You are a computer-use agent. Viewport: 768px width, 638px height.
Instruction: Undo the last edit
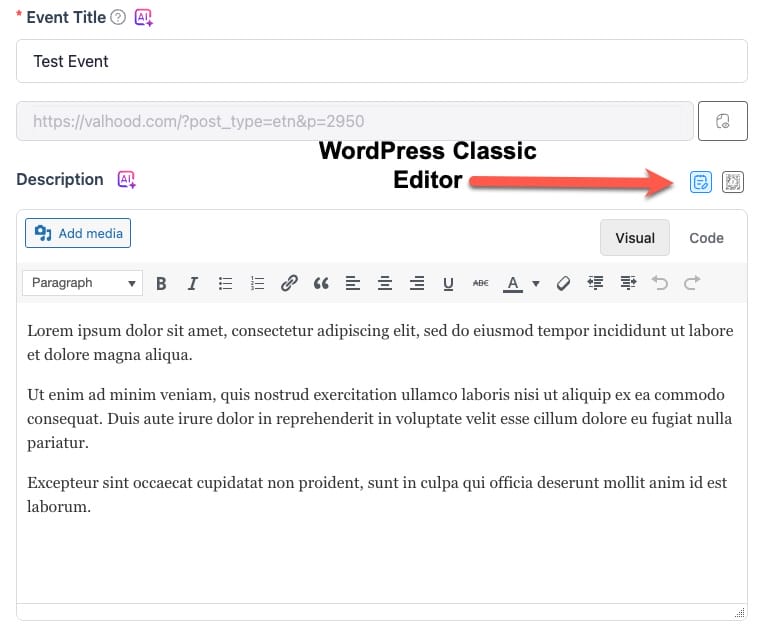click(660, 283)
